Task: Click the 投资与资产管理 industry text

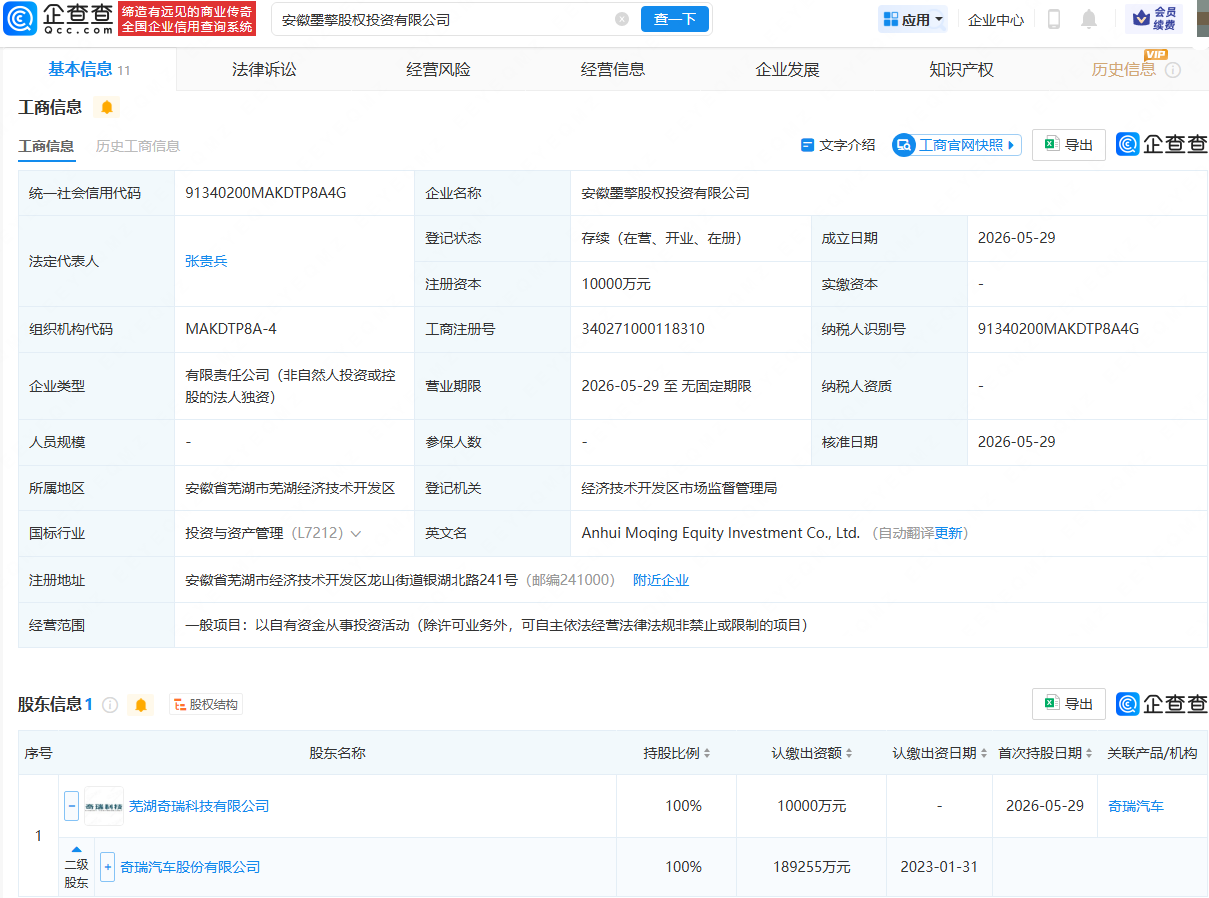Action: click(234, 534)
